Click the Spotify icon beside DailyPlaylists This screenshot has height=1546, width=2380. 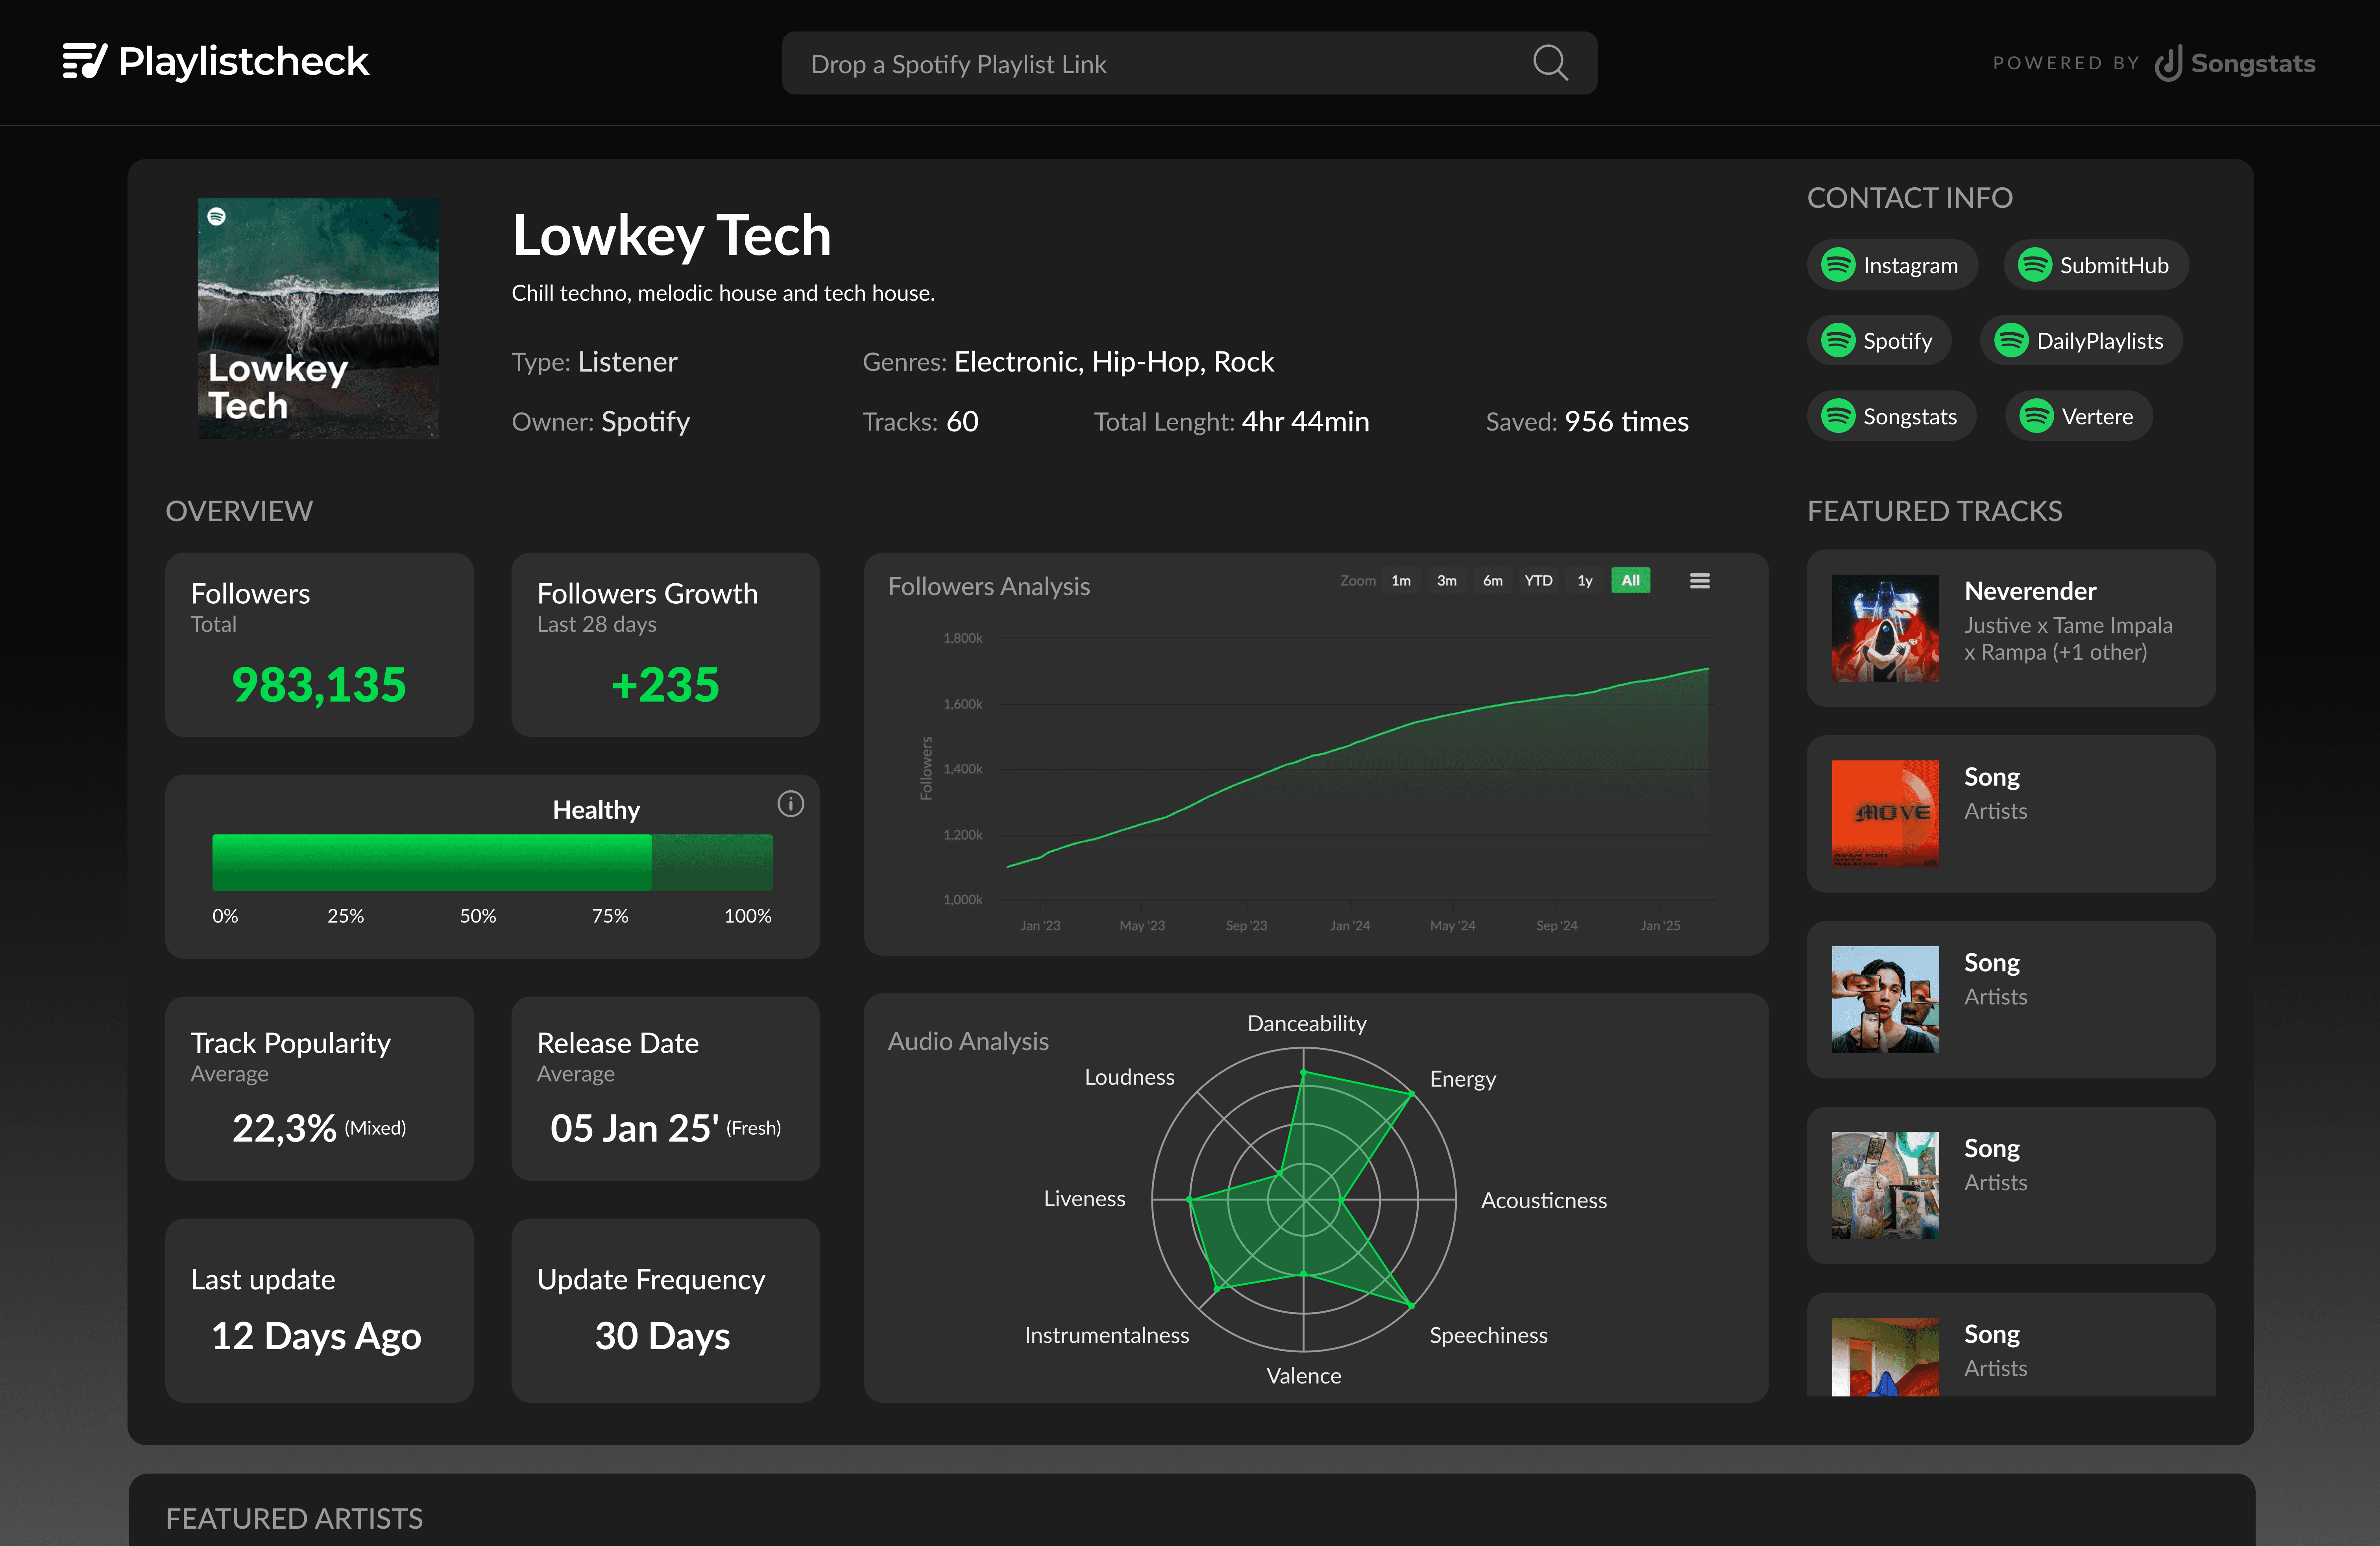(2011, 341)
